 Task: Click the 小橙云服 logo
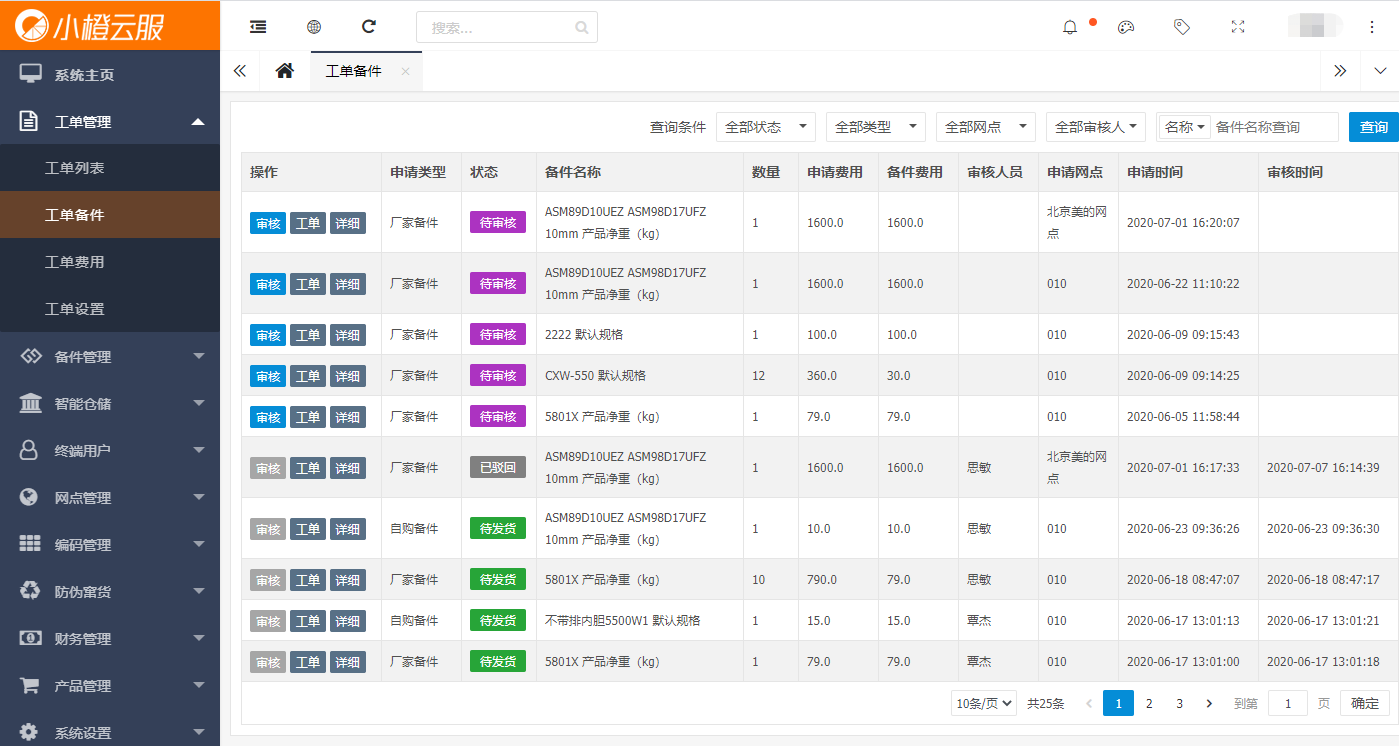point(90,26)
